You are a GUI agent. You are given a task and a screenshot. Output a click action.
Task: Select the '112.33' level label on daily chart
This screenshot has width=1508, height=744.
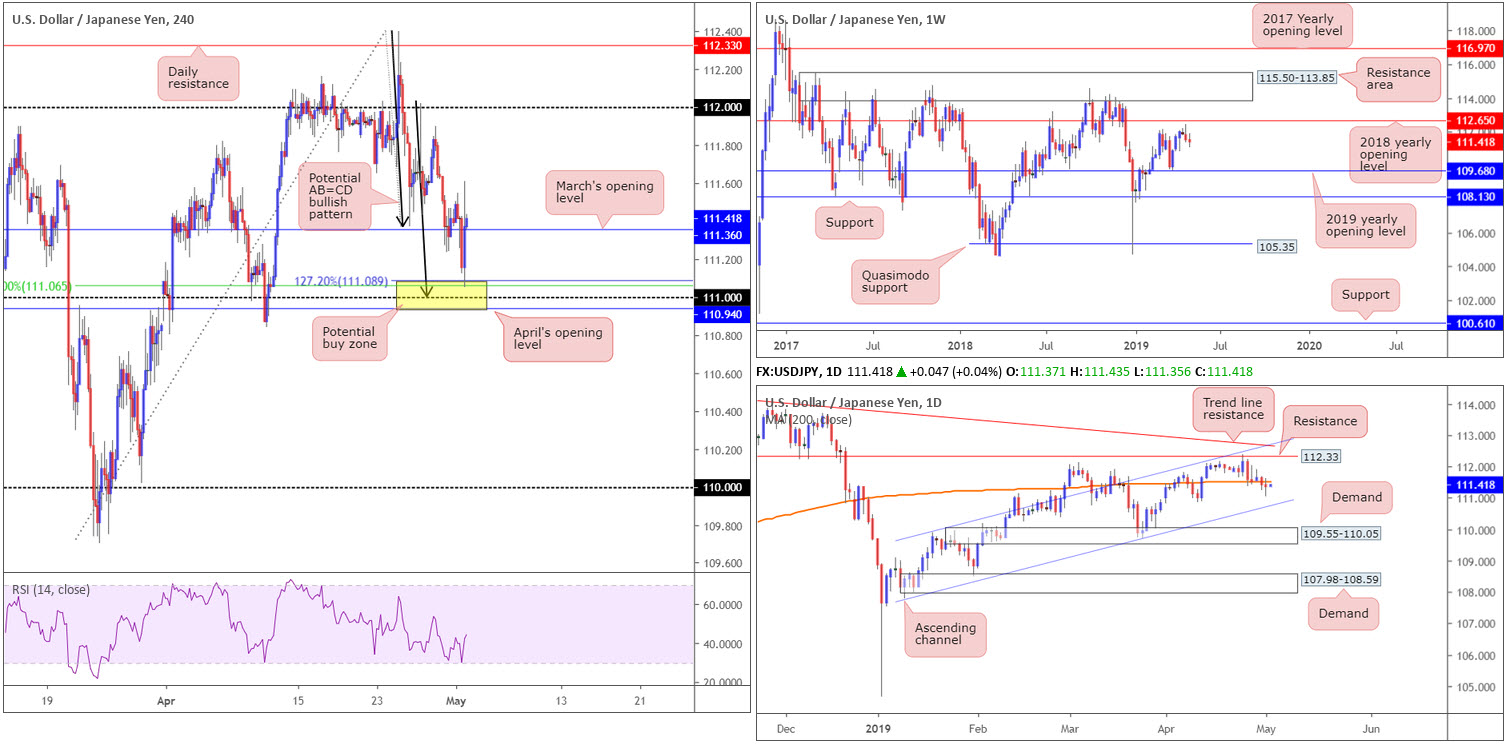tap(1319, 456)
